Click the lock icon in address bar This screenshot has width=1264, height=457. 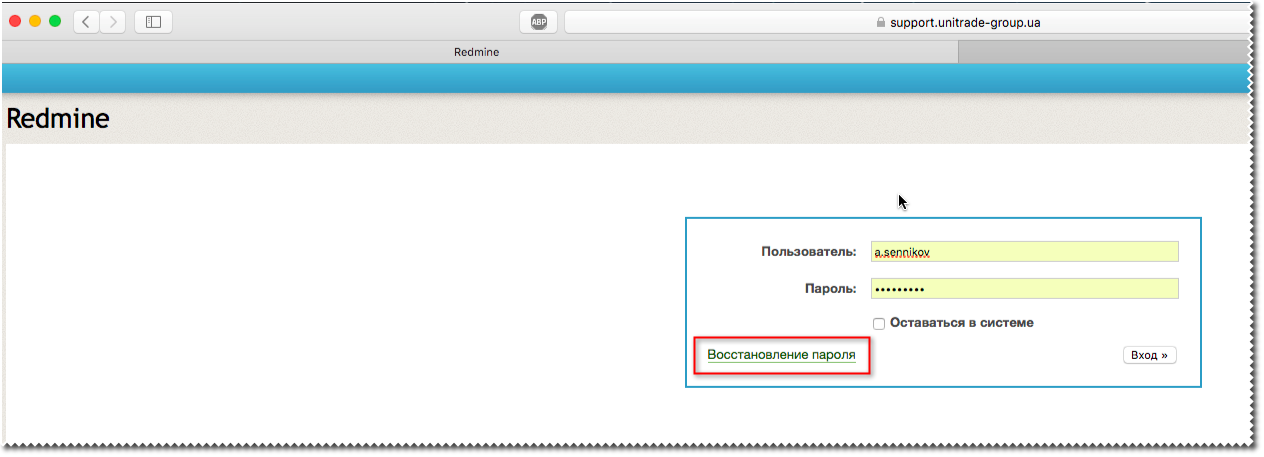pyautogui.click(x=881, y=22)
